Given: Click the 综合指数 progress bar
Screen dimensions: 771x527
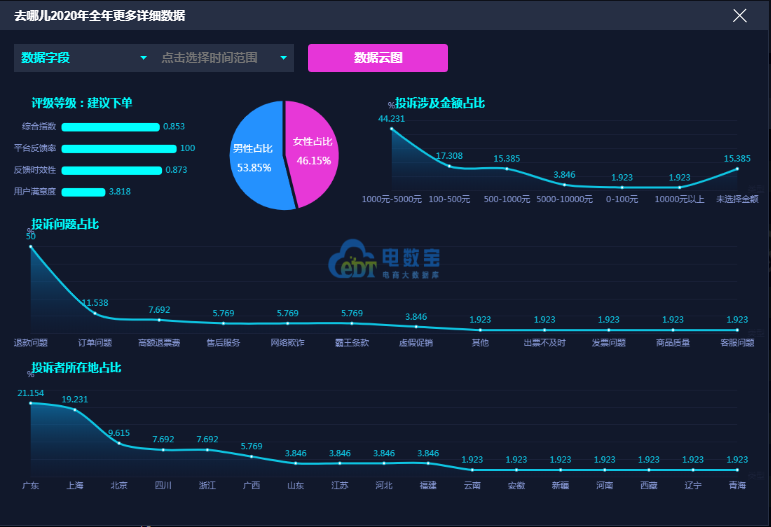Looking at the screenshot, I should (x=111, y=127).
